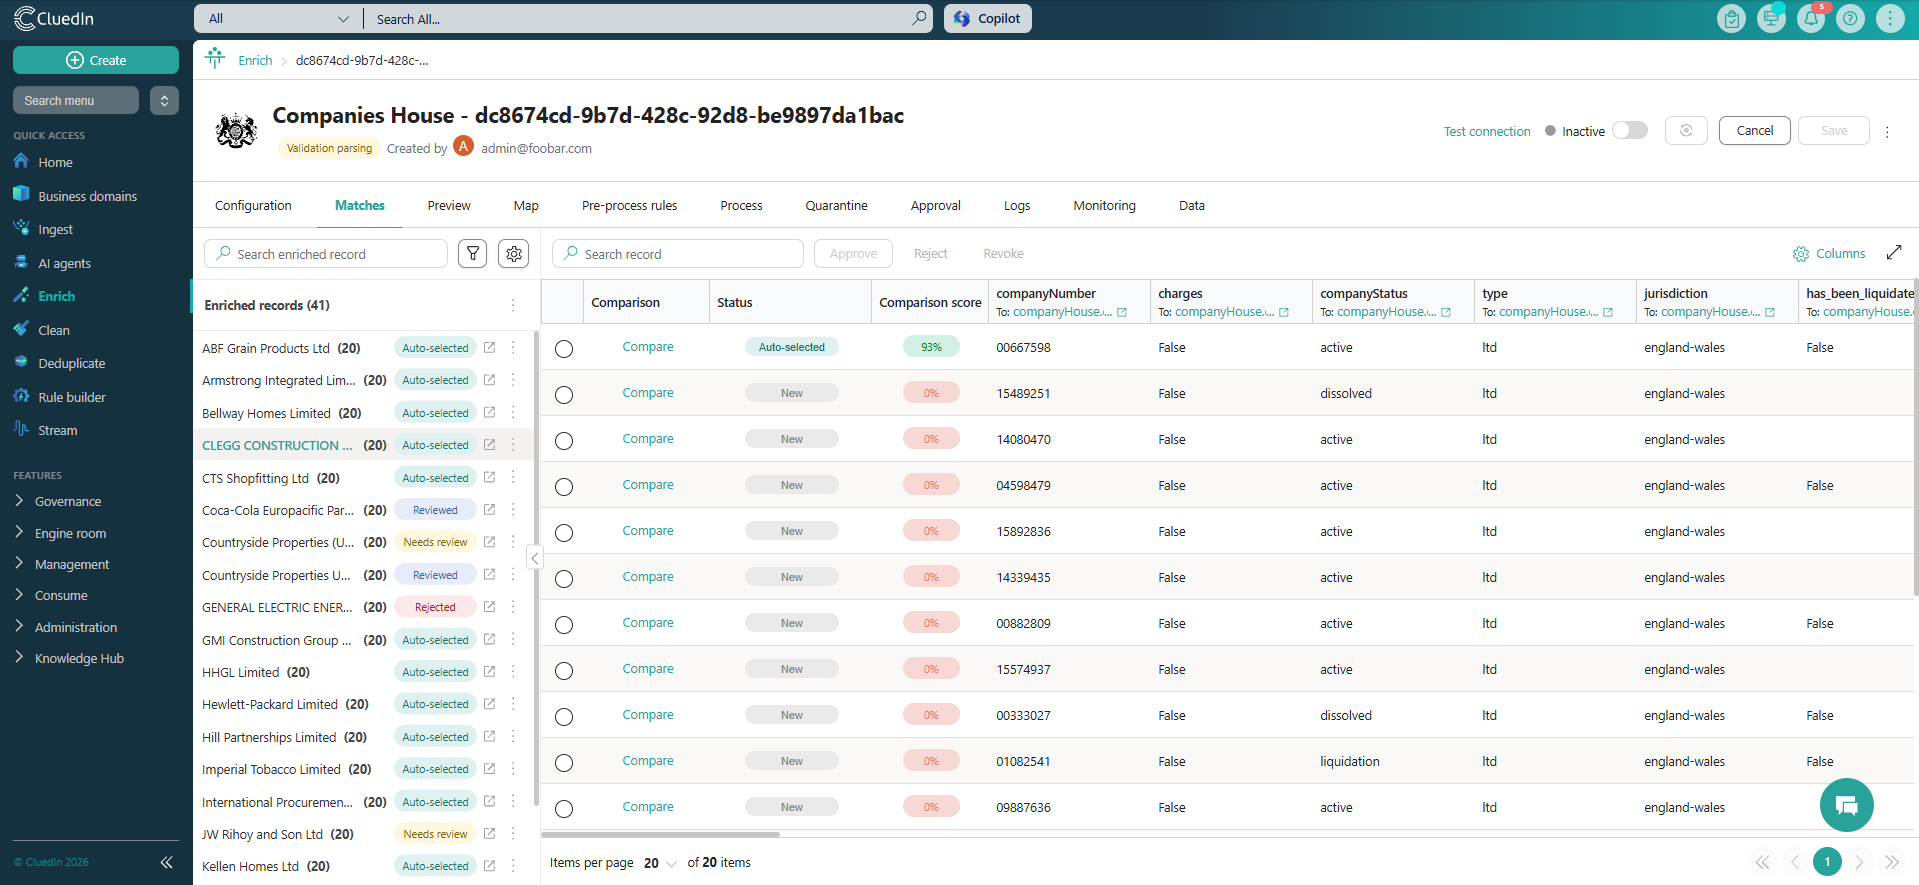Viewport: 1919px width, 885px height.
Task: Focus the Search enriched record field
Action: 326,254
